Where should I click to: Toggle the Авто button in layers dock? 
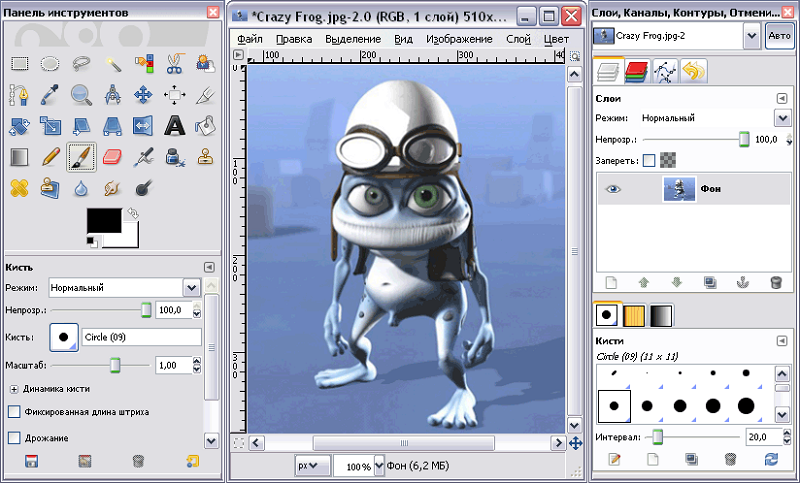pos(779,36)
